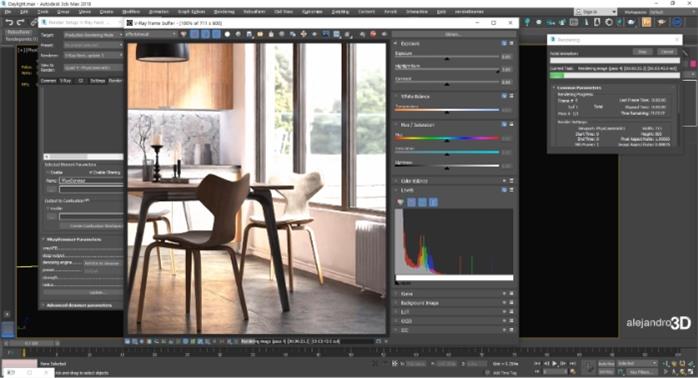Click the save image disk icon in frame buffer
Viewport: 698px width, 378px height.
click(249, 34)
